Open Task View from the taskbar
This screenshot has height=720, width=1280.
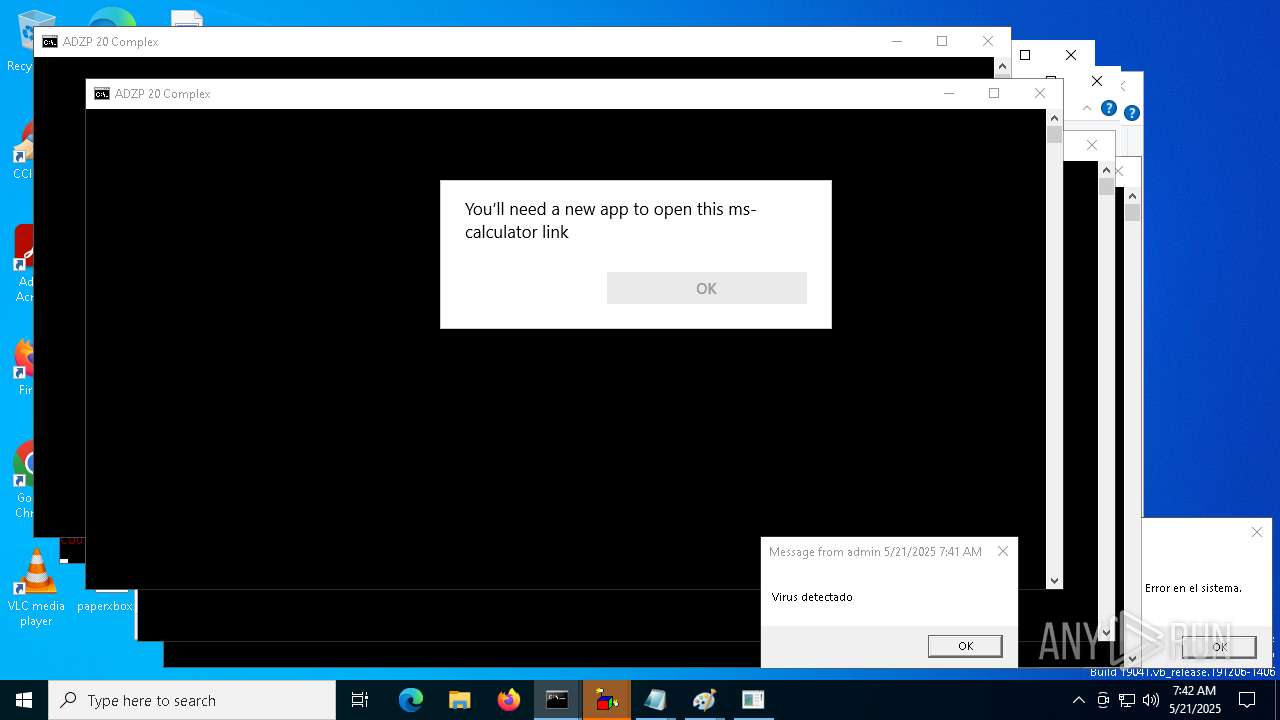(x=360, y=700)
